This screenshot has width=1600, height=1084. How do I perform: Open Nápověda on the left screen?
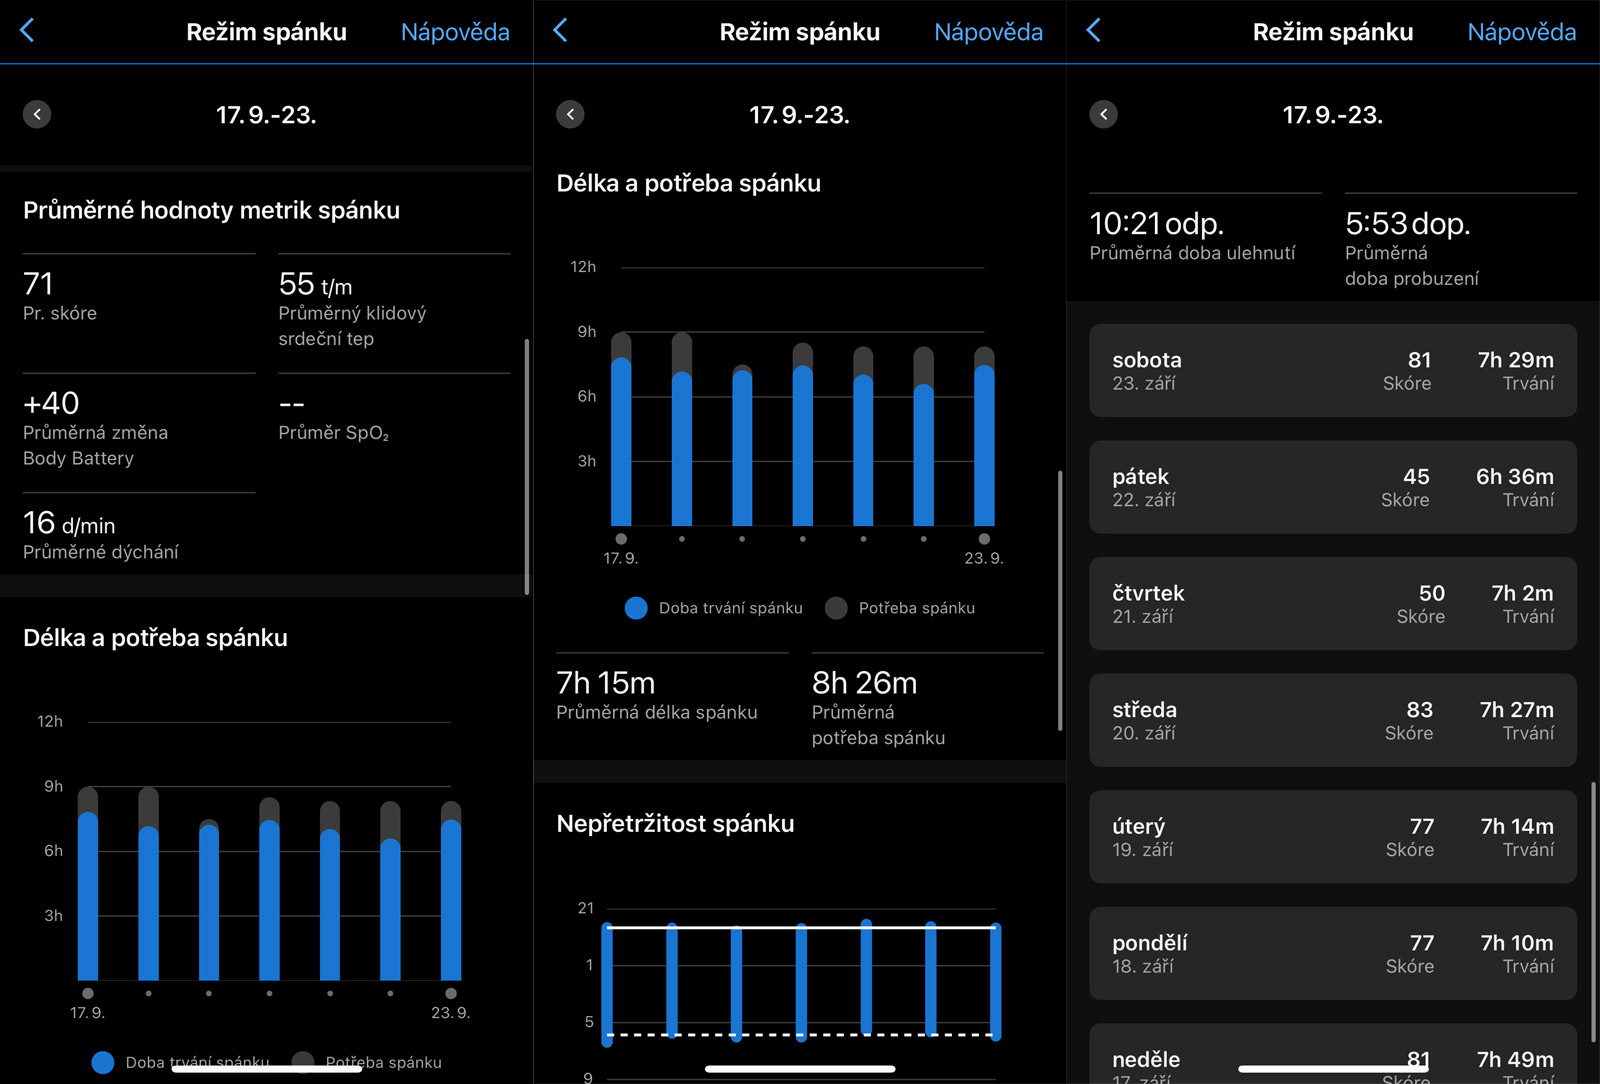tap(455, 32)
